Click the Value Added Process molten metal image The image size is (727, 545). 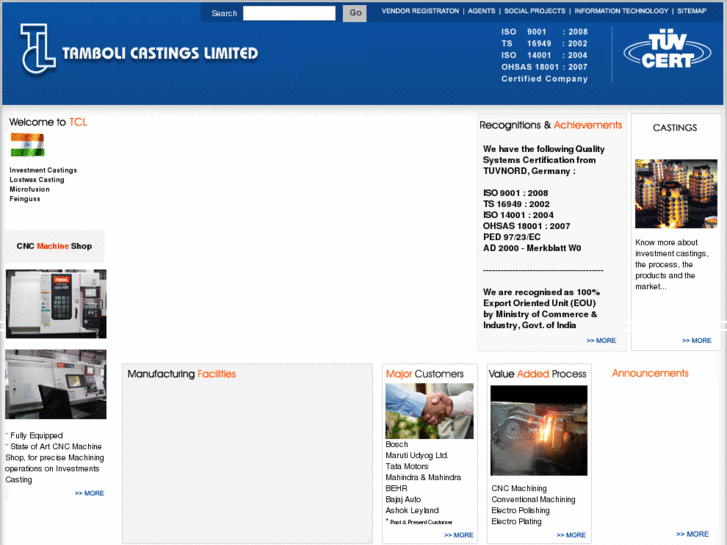click(539, 430)
